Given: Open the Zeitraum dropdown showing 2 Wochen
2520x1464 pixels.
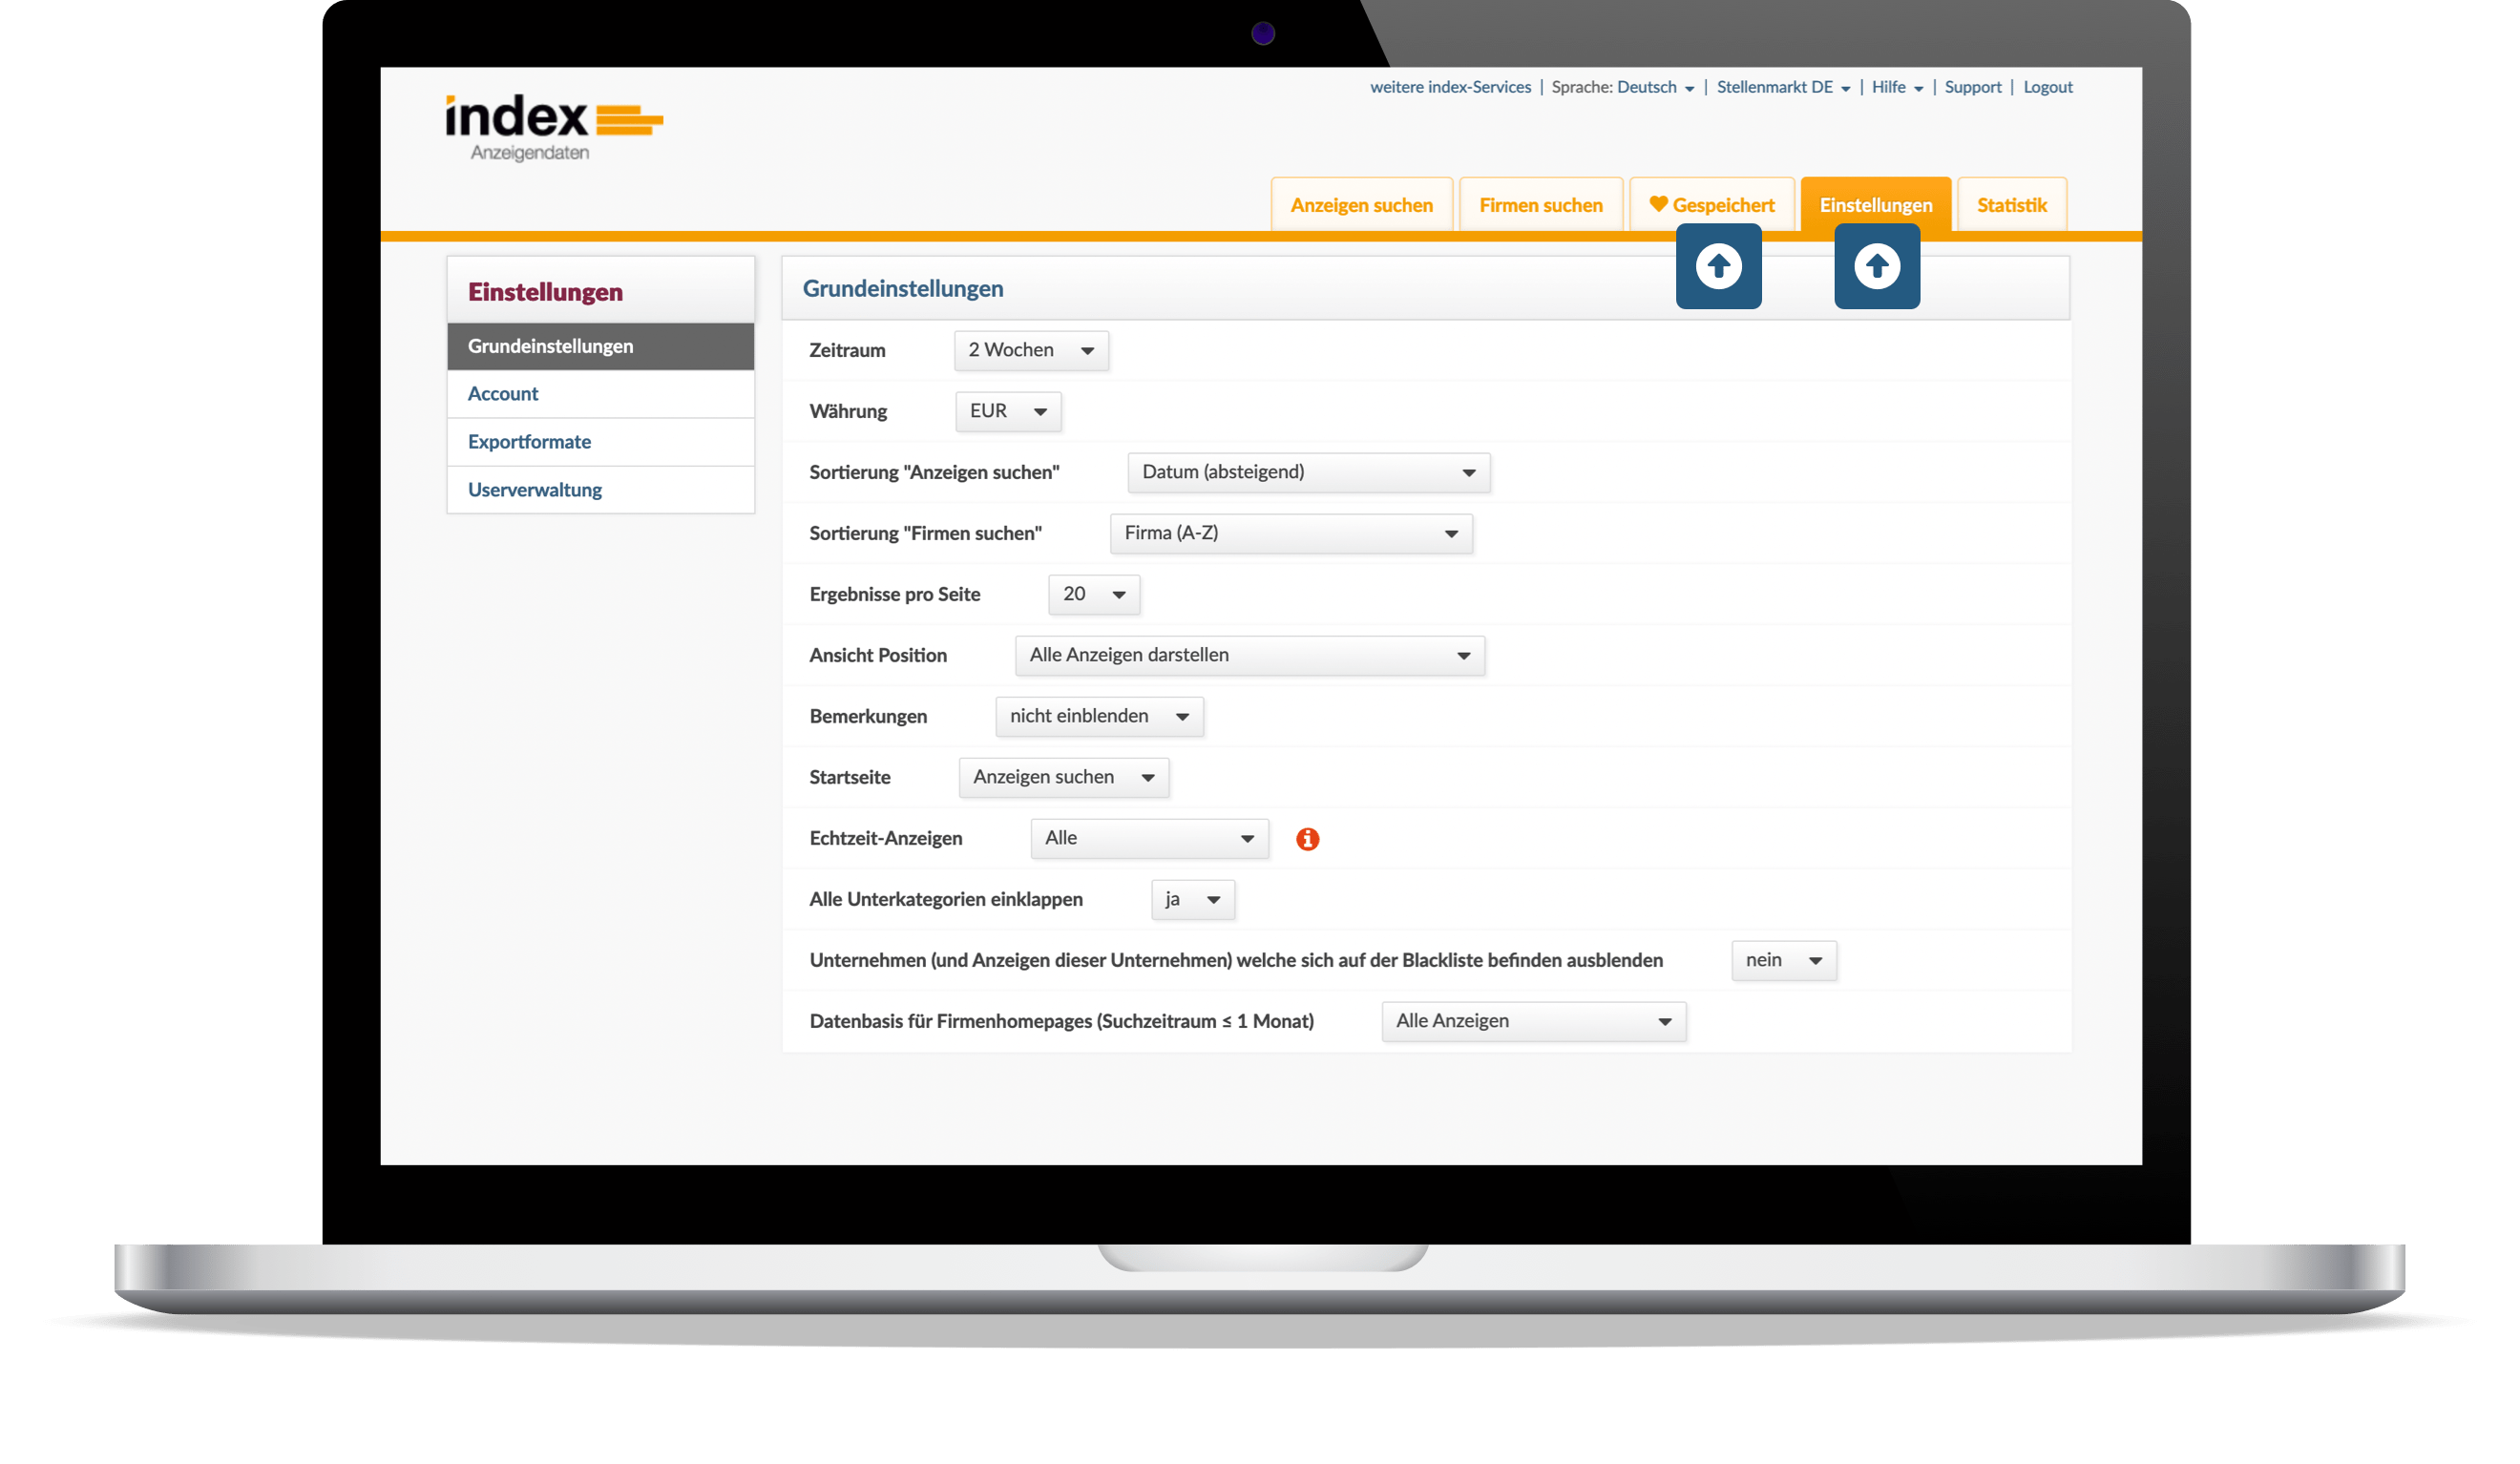Looking at the screenshot, I should point(1031,350).
